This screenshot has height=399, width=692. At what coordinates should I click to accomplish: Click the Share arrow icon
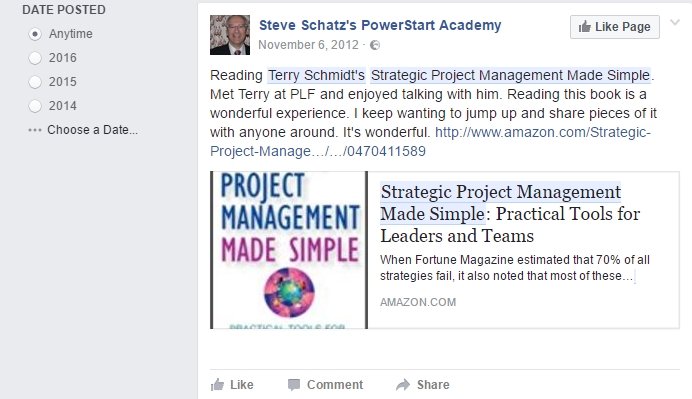point(403,385)
